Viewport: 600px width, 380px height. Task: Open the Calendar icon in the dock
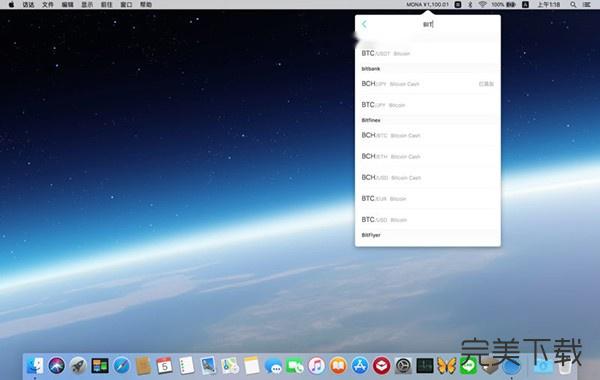pos(165,365)
